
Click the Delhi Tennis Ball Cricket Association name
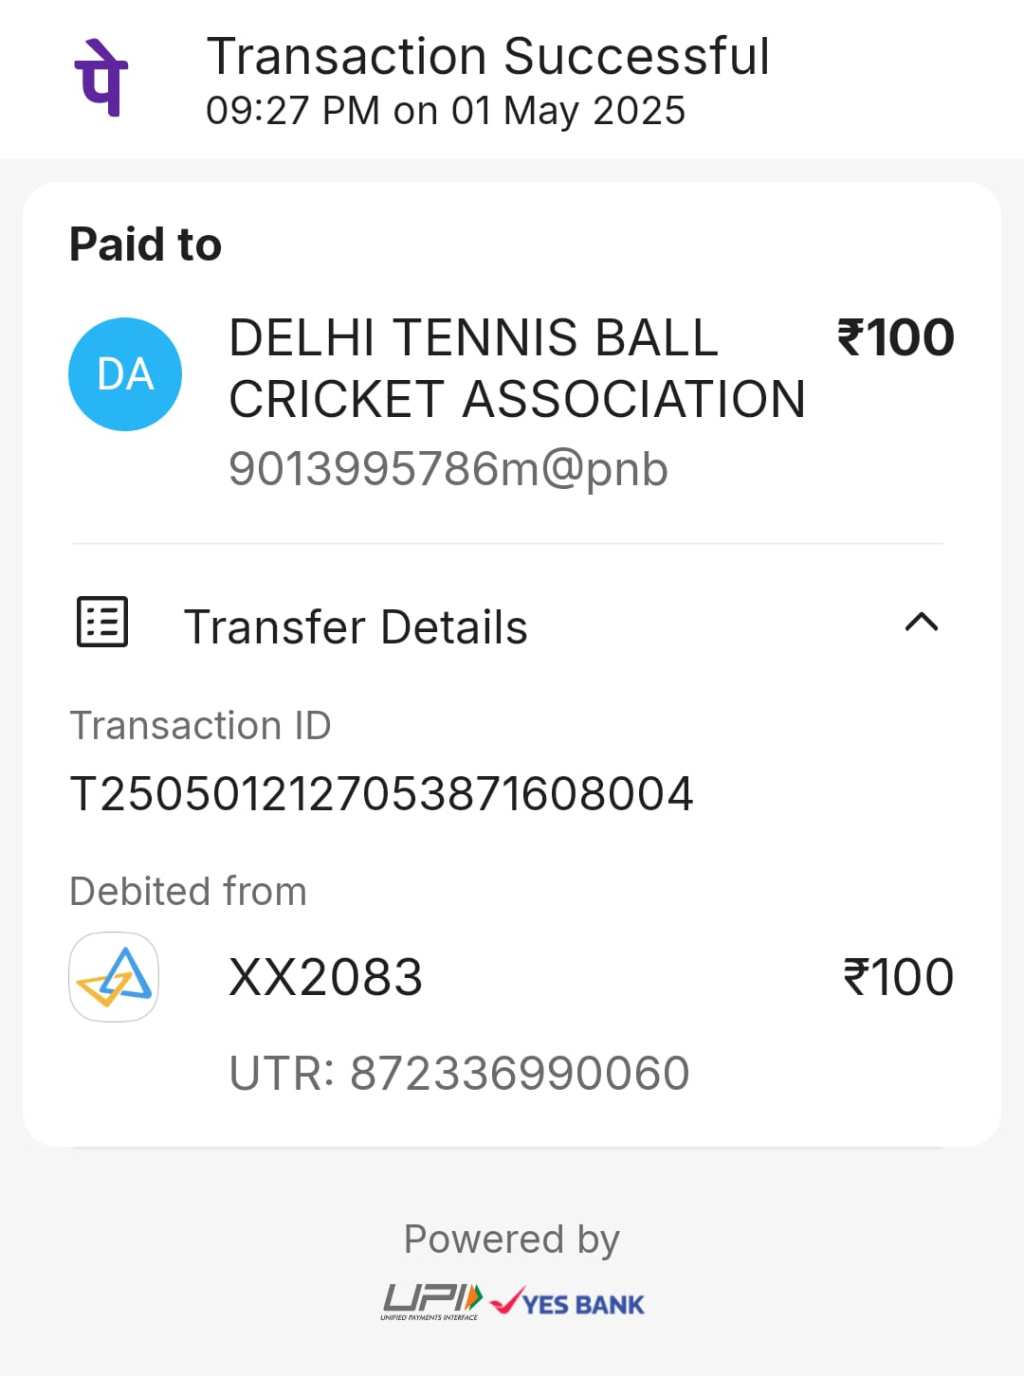point(516,368)
